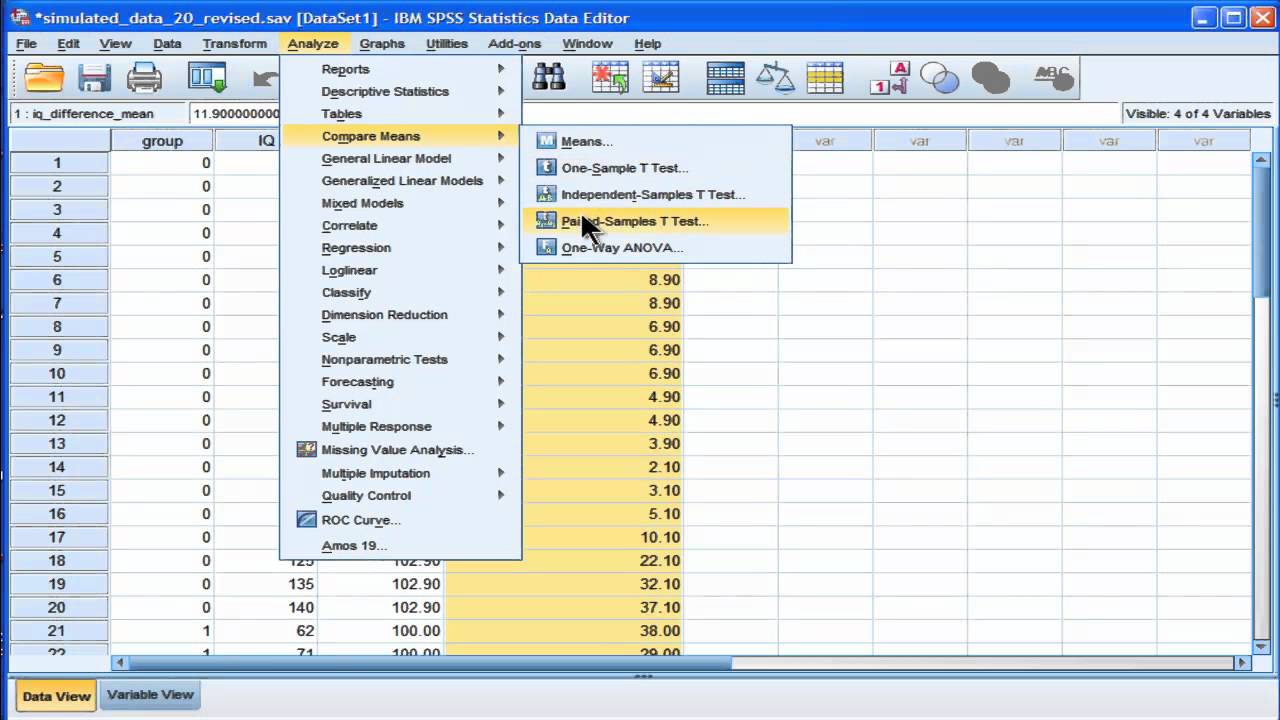Image resolution: width=1280 pixels, height=720 pixels.
Task: Click the Missing Value Analysis icon
Action: click(307, 450)
